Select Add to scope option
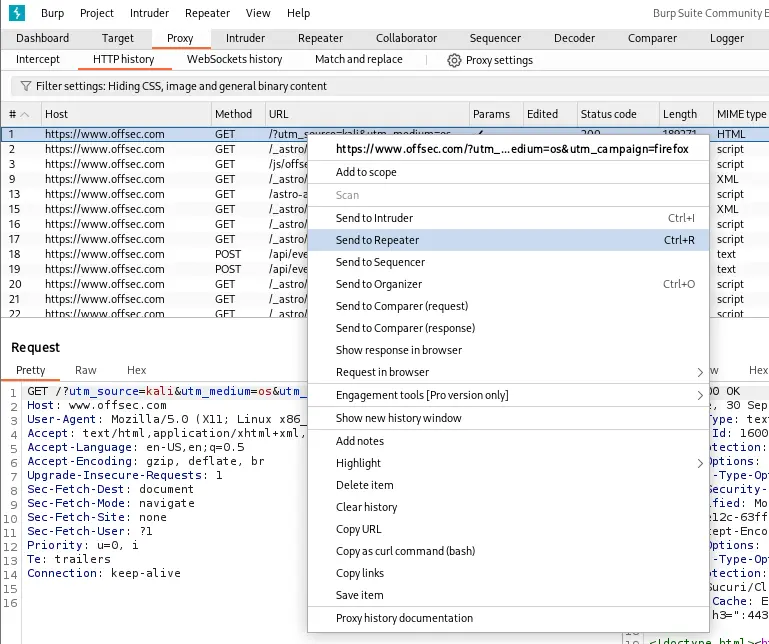 [366, 172]
